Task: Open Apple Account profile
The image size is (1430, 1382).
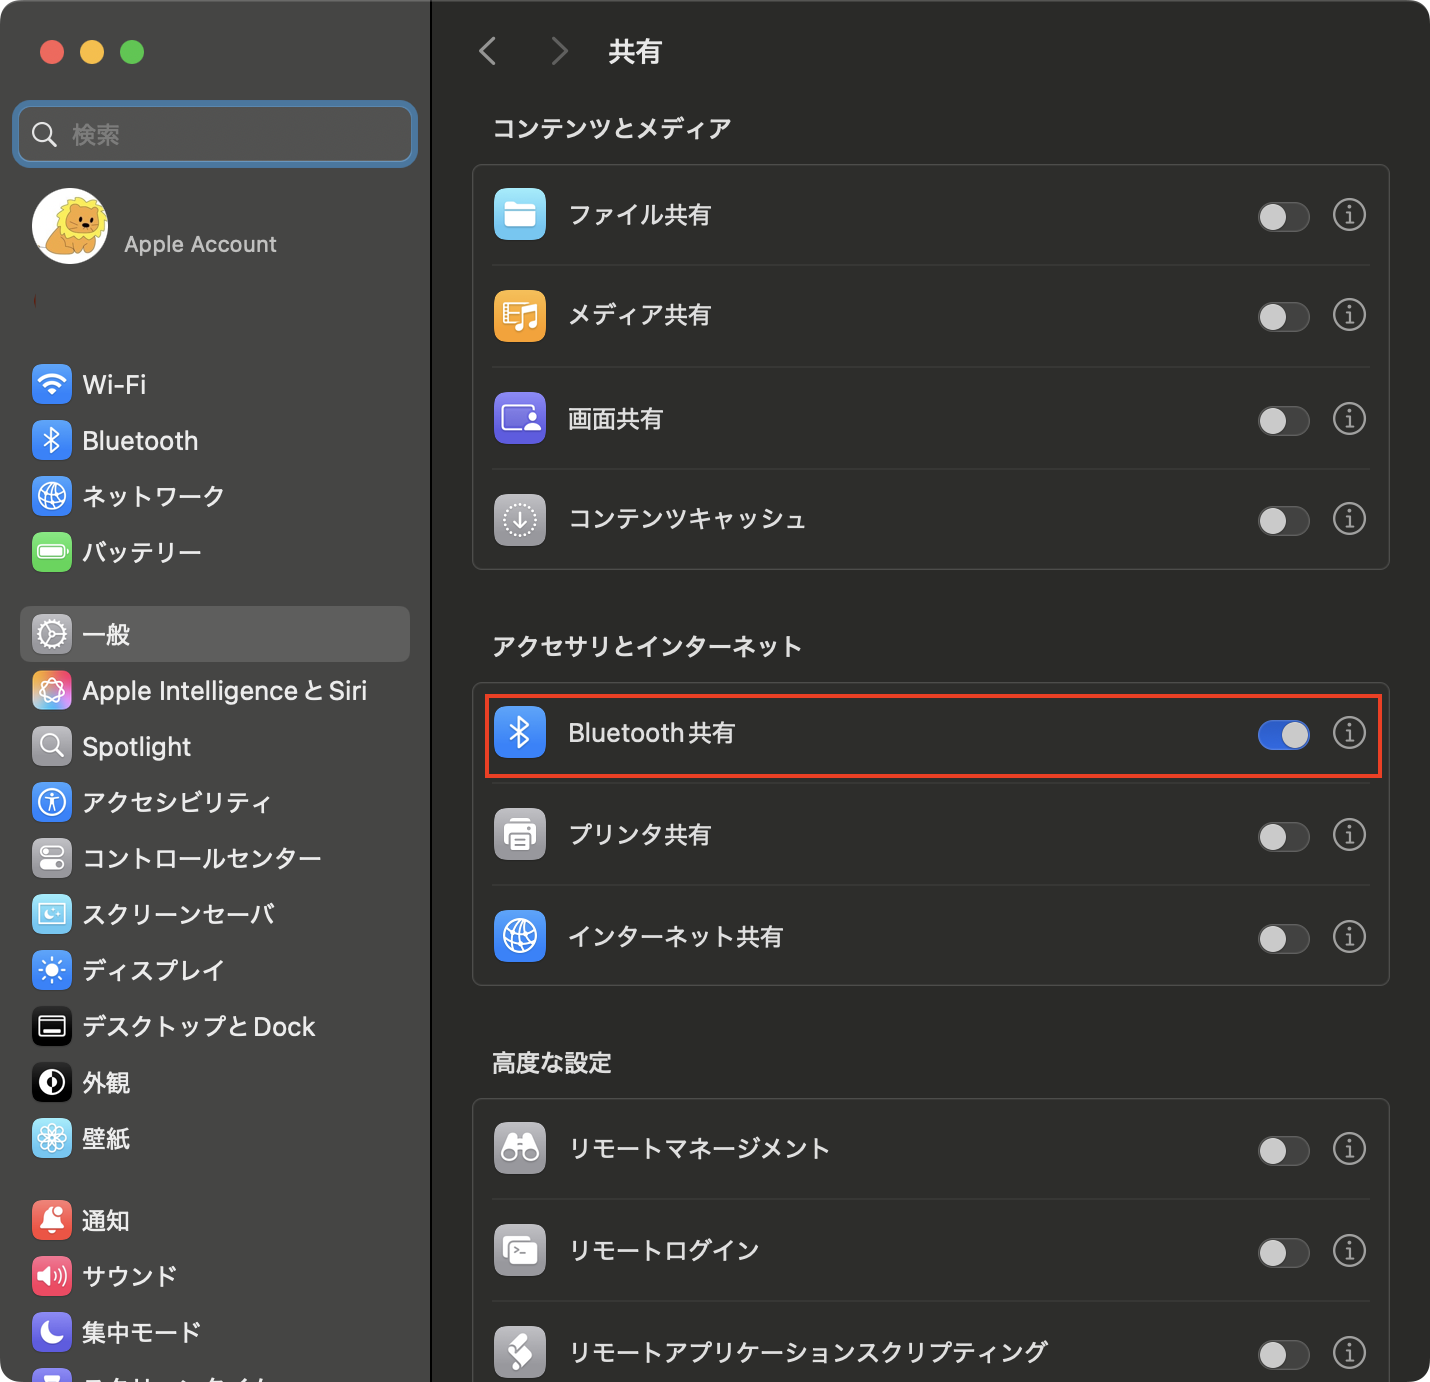Action: click(155, 228)
